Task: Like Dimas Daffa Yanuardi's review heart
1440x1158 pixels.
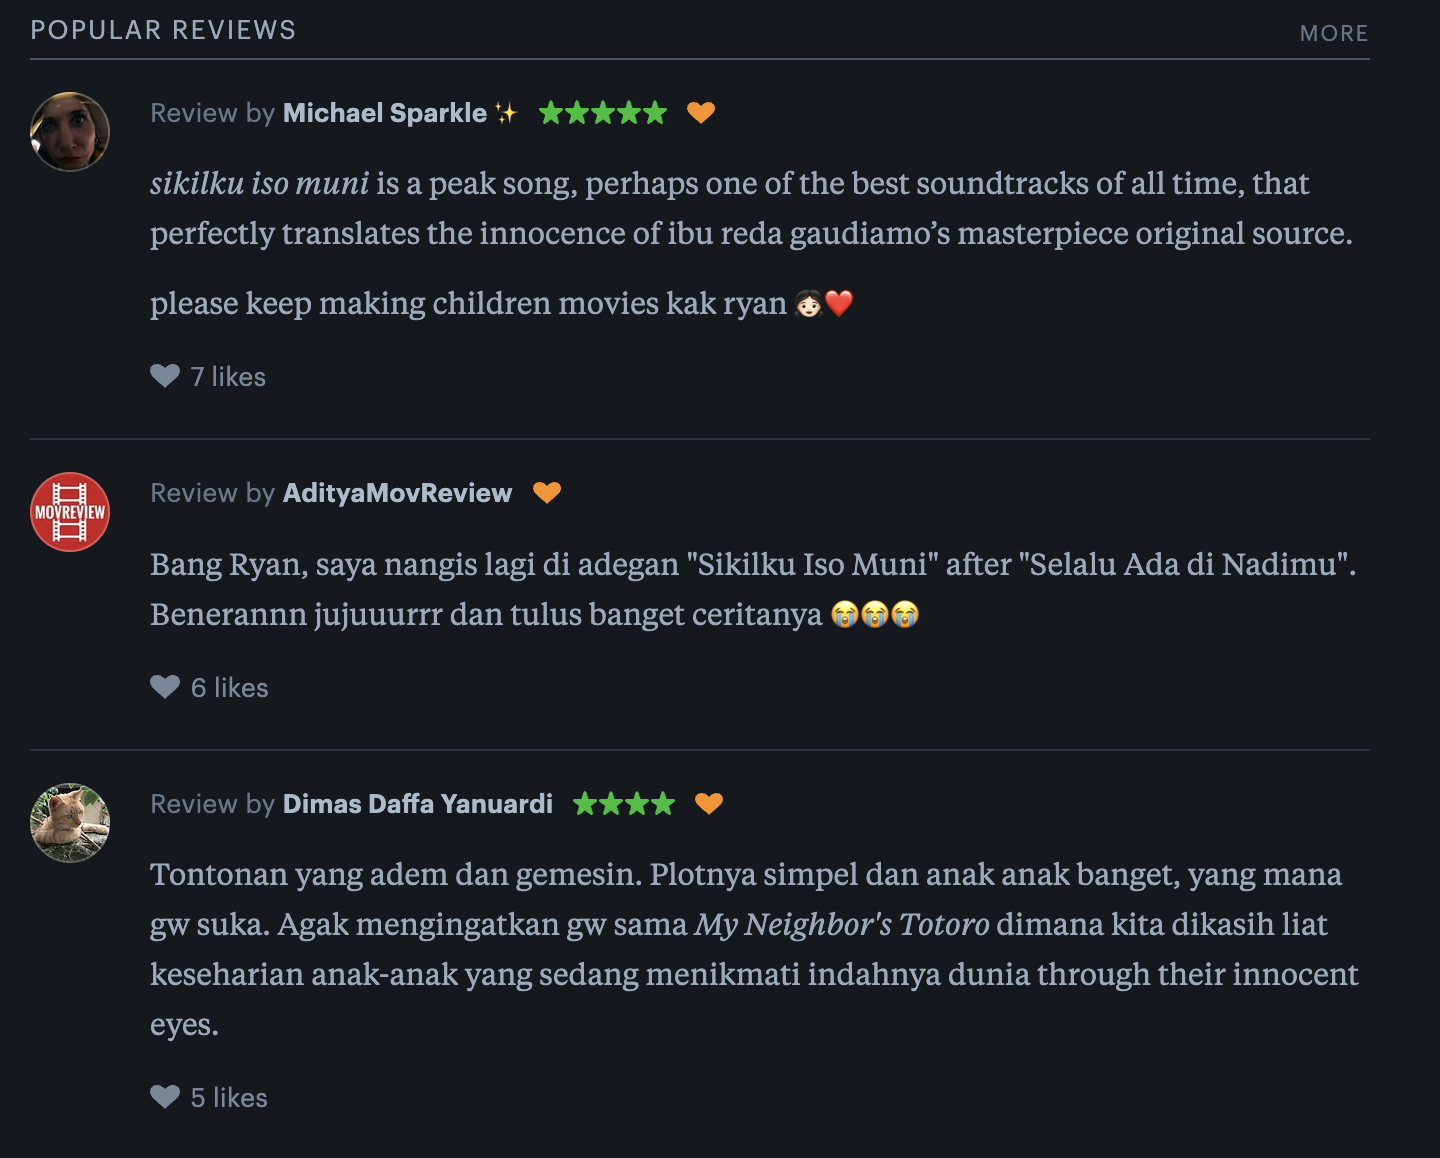Action: 165,1097
